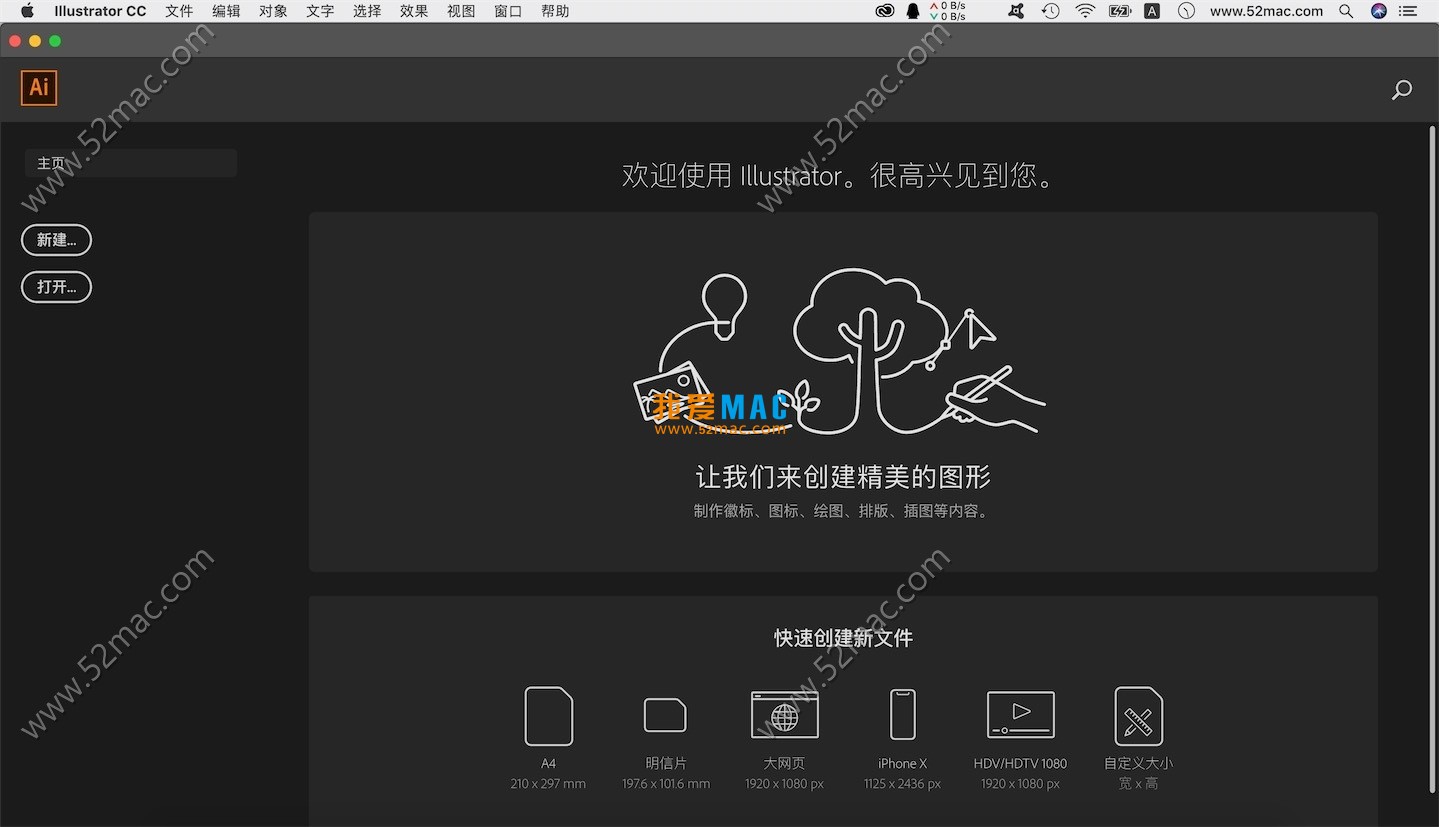Click the input source A icon
The height and width of the screenshot is (827, 1439).
pos(1152,11)
